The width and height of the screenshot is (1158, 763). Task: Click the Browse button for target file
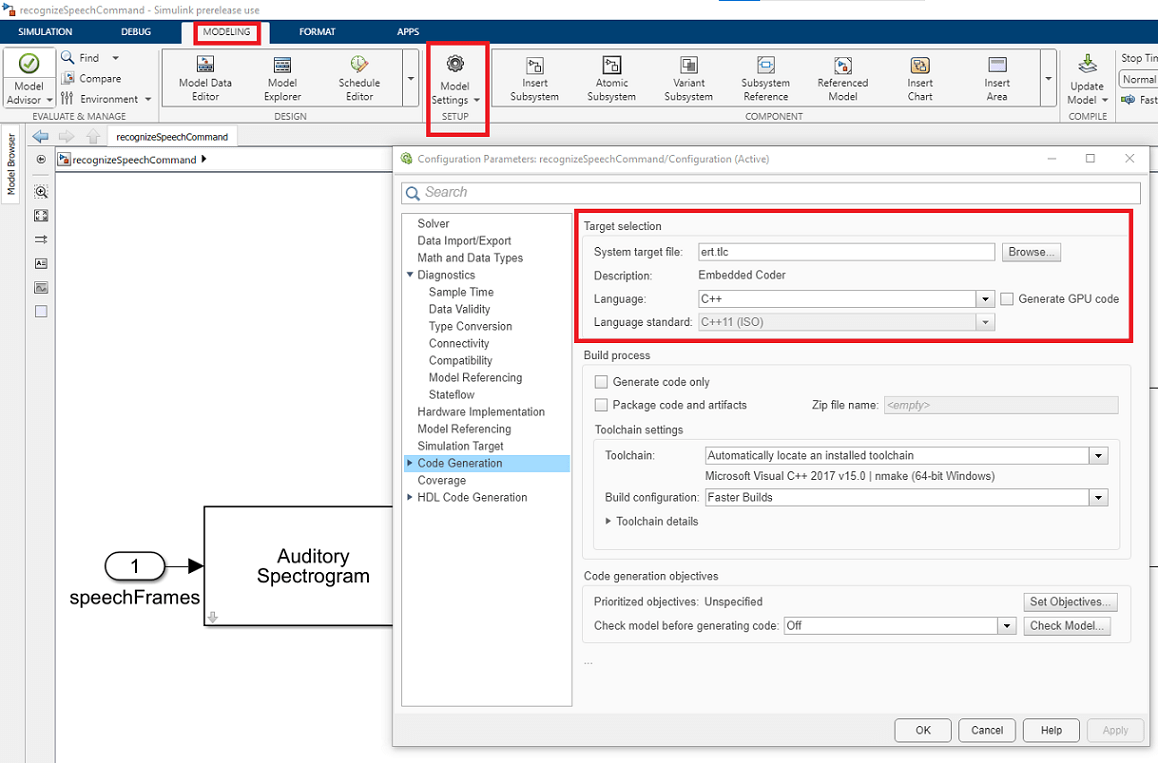tap(1031, 252)
